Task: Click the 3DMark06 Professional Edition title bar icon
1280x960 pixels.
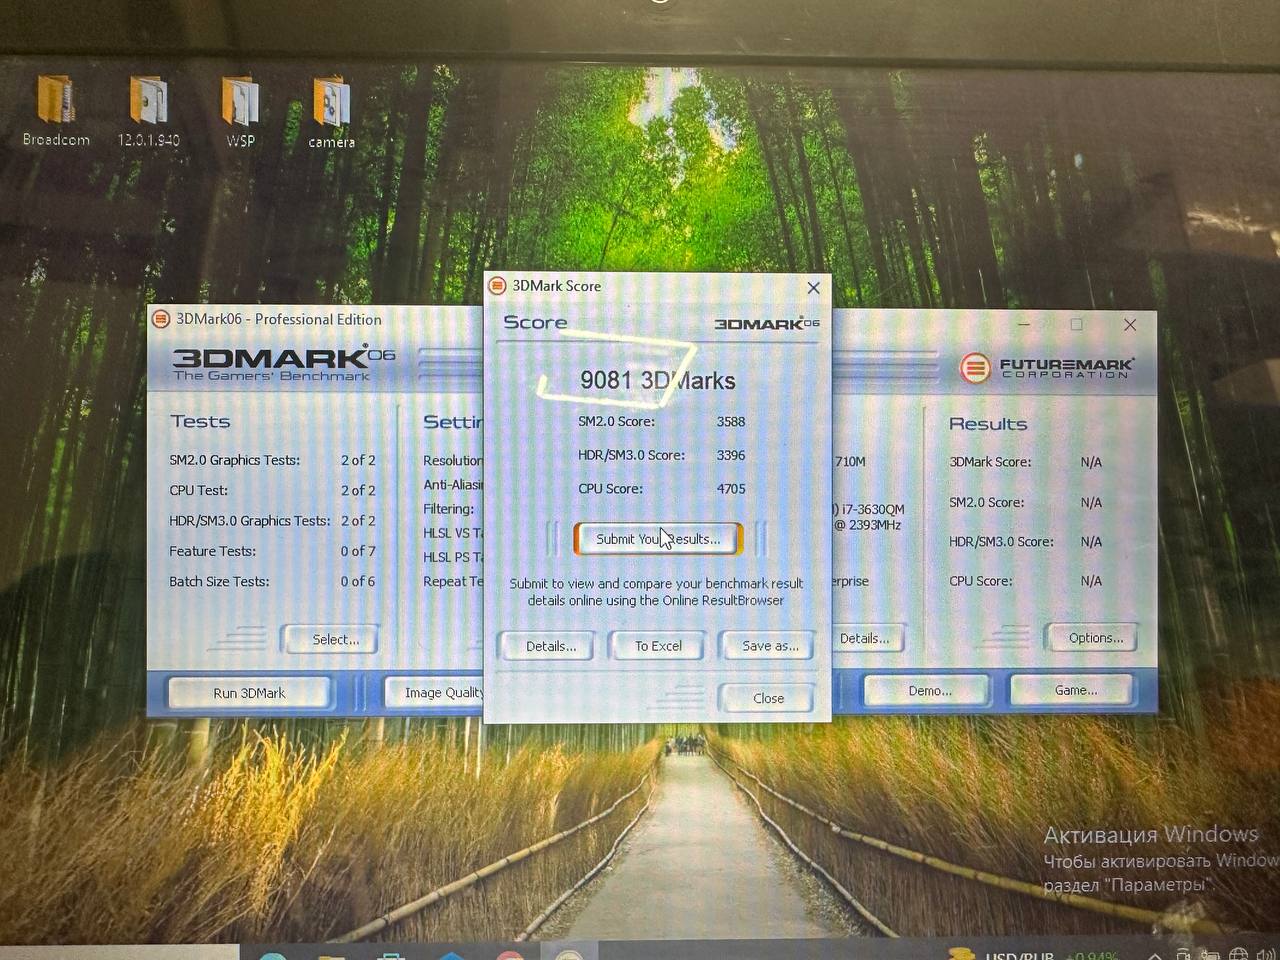Action: pos(160,319)
